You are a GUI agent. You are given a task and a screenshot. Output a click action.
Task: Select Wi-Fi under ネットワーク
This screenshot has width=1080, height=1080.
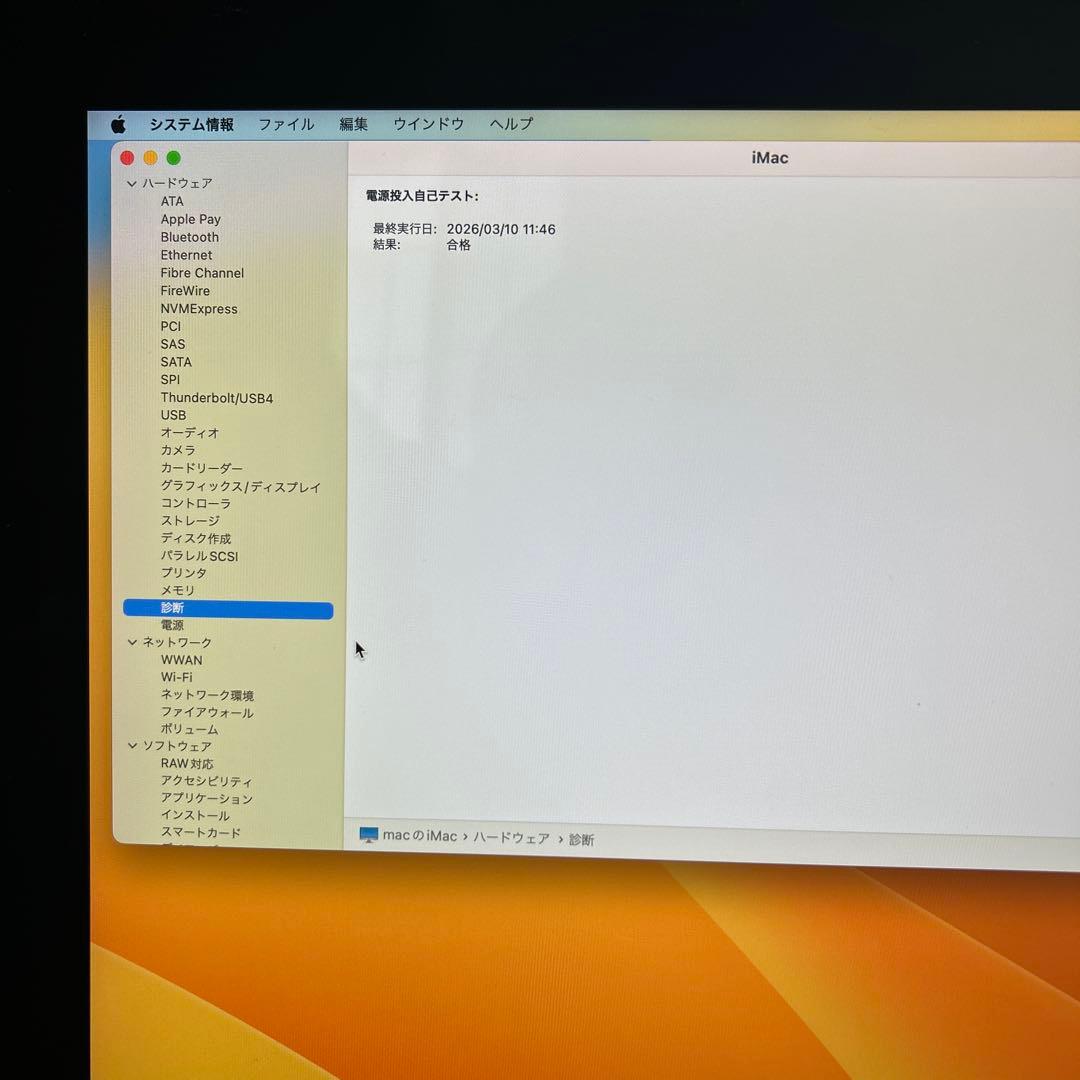pyautogui.click(x=177, y=677)
